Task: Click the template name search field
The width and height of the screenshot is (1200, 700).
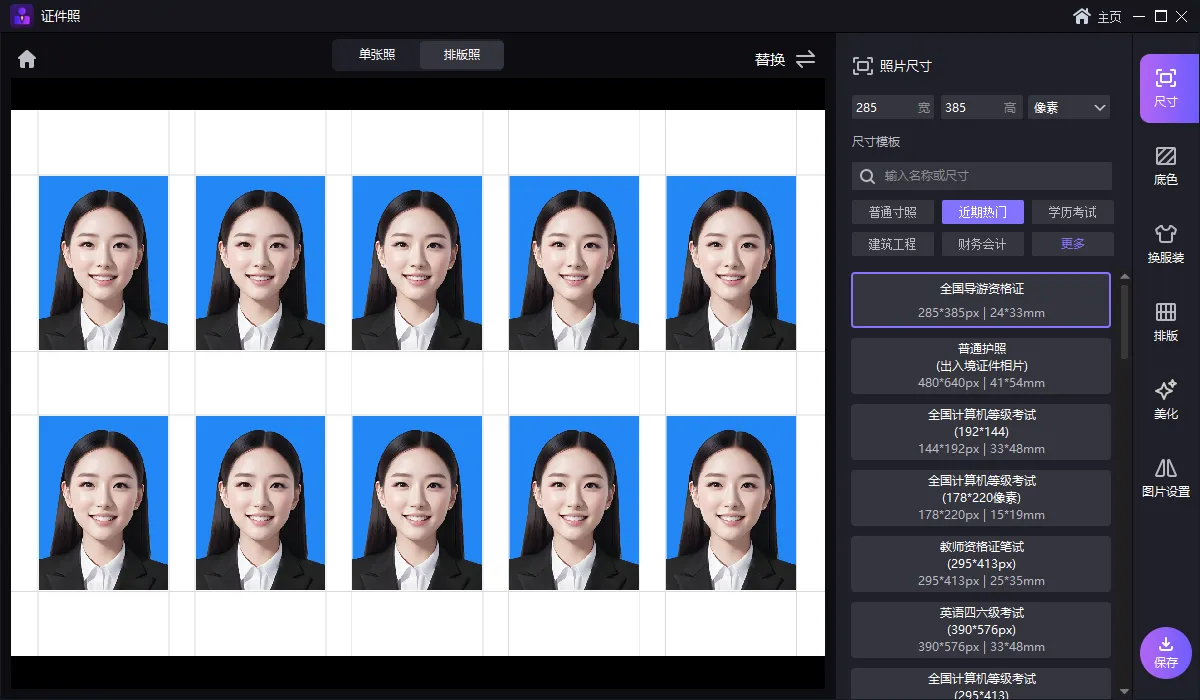Action: point(990,176)
